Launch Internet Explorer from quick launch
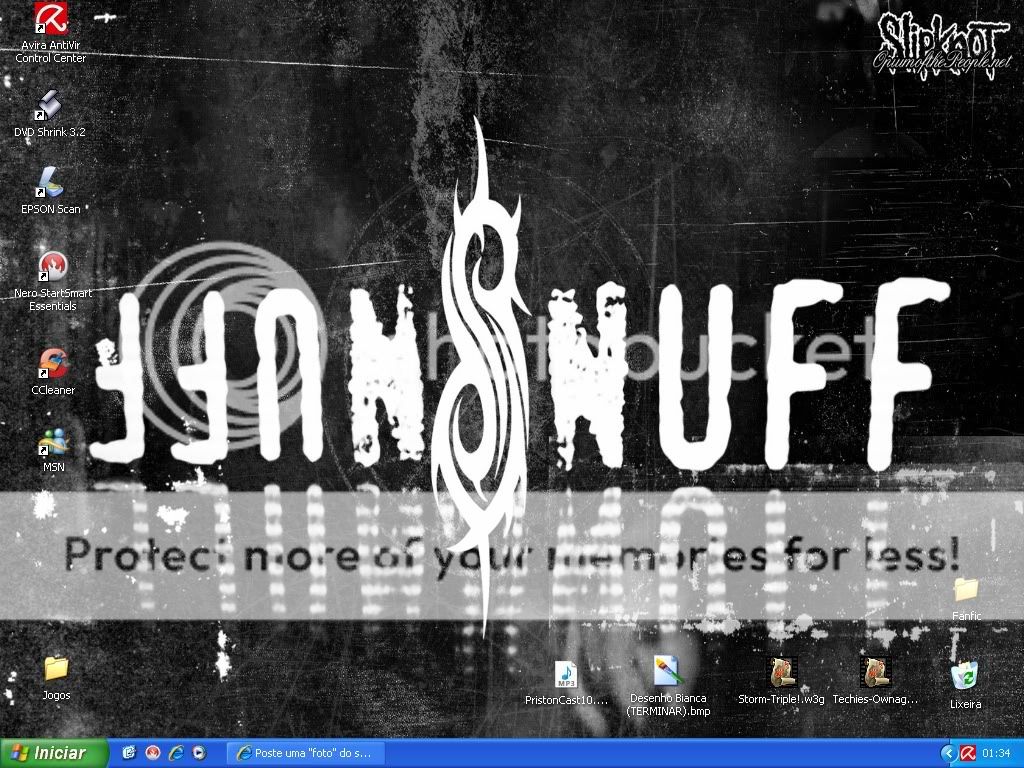 (x=175, y=753)
